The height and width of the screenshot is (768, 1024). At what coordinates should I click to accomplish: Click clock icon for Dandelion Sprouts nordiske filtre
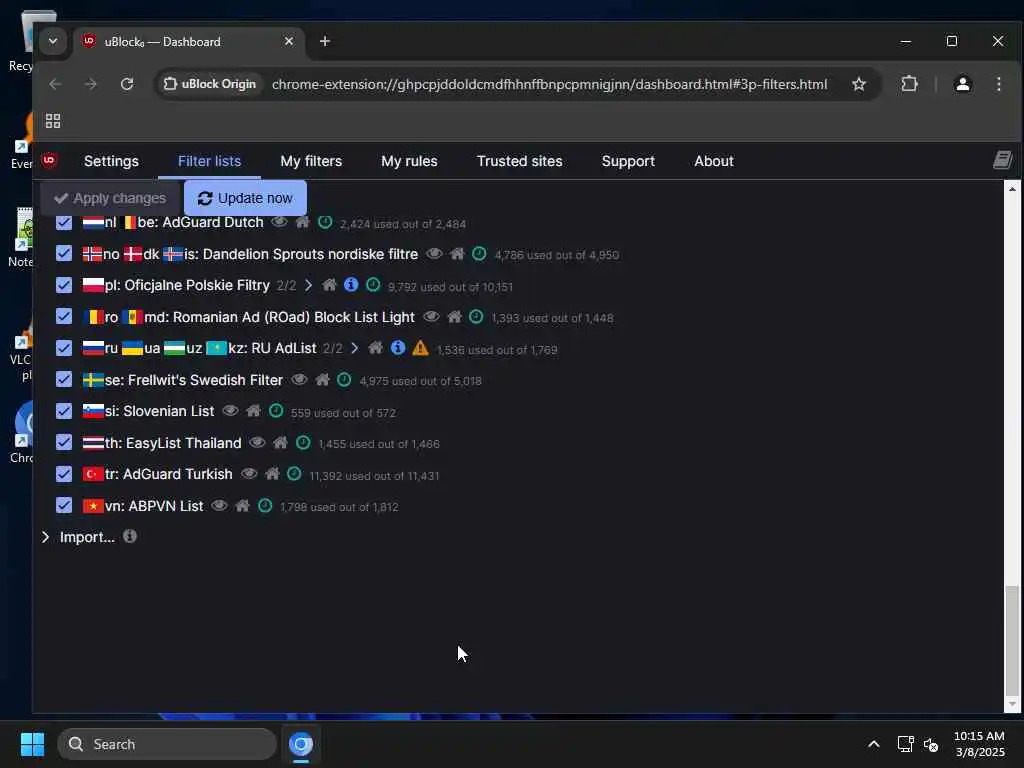479,253
